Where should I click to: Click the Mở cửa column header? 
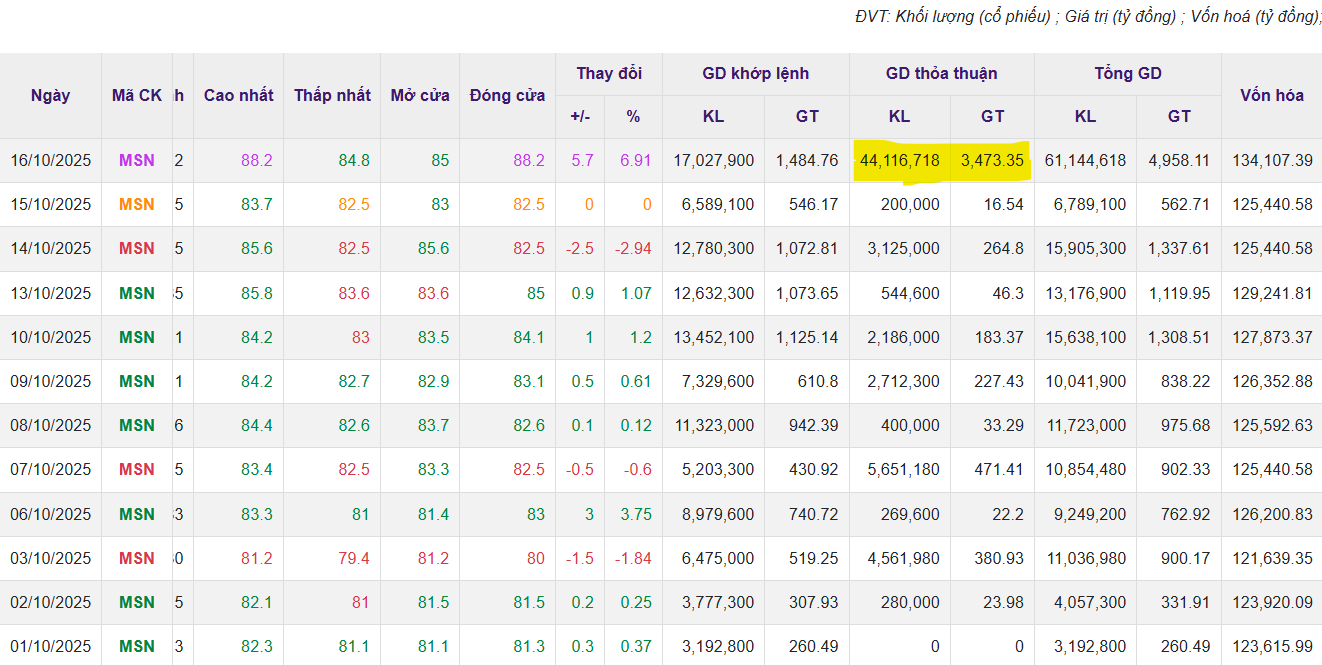click(419, 96)
